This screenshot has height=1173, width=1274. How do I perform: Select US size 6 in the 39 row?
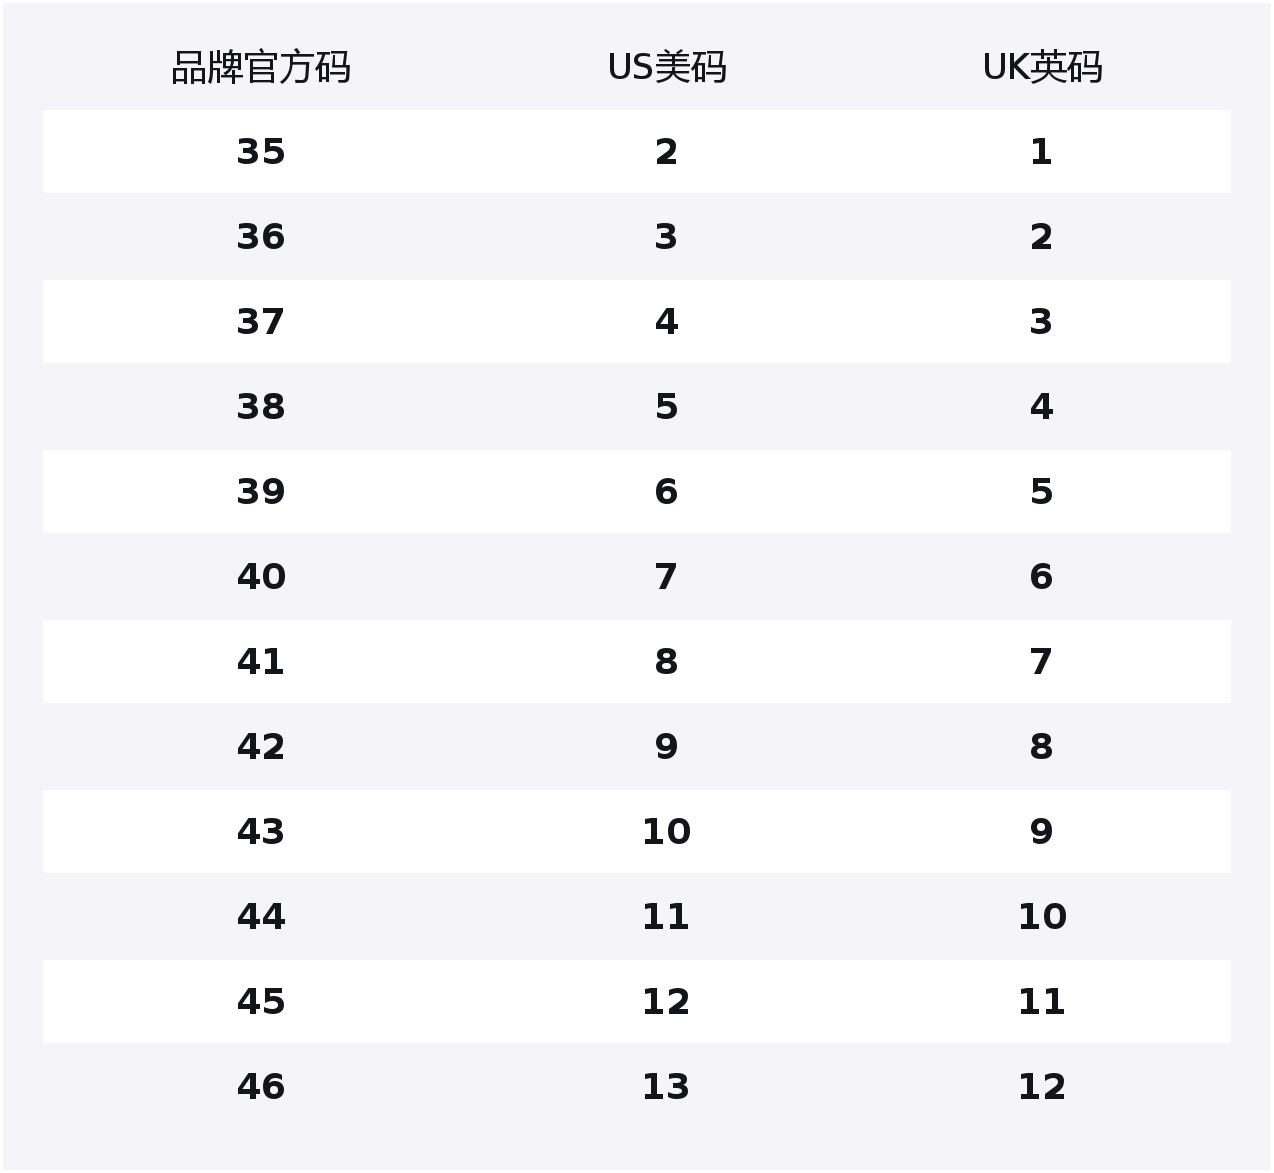[666, 492]
